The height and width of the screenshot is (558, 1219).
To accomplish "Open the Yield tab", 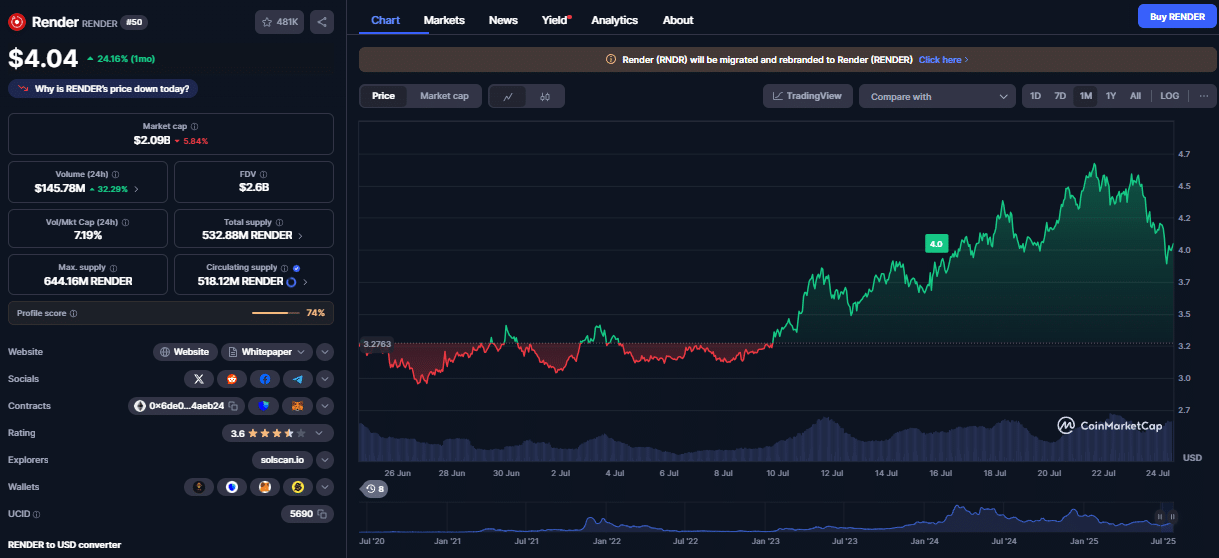I will [556, 20].
